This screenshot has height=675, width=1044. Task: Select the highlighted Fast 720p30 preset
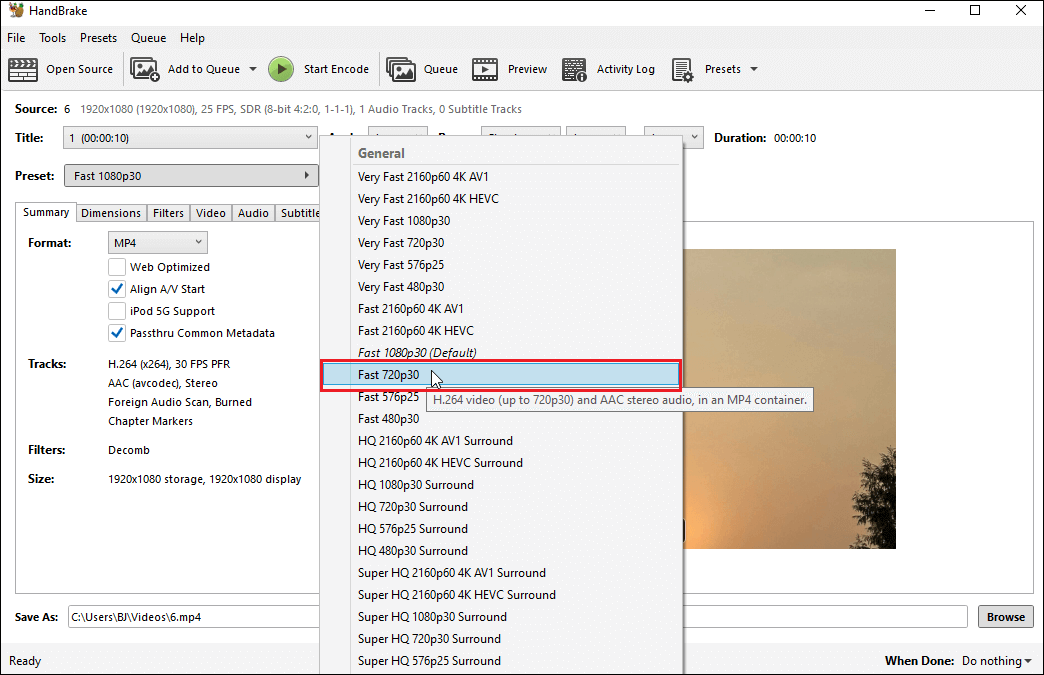(x=501, y=375)
